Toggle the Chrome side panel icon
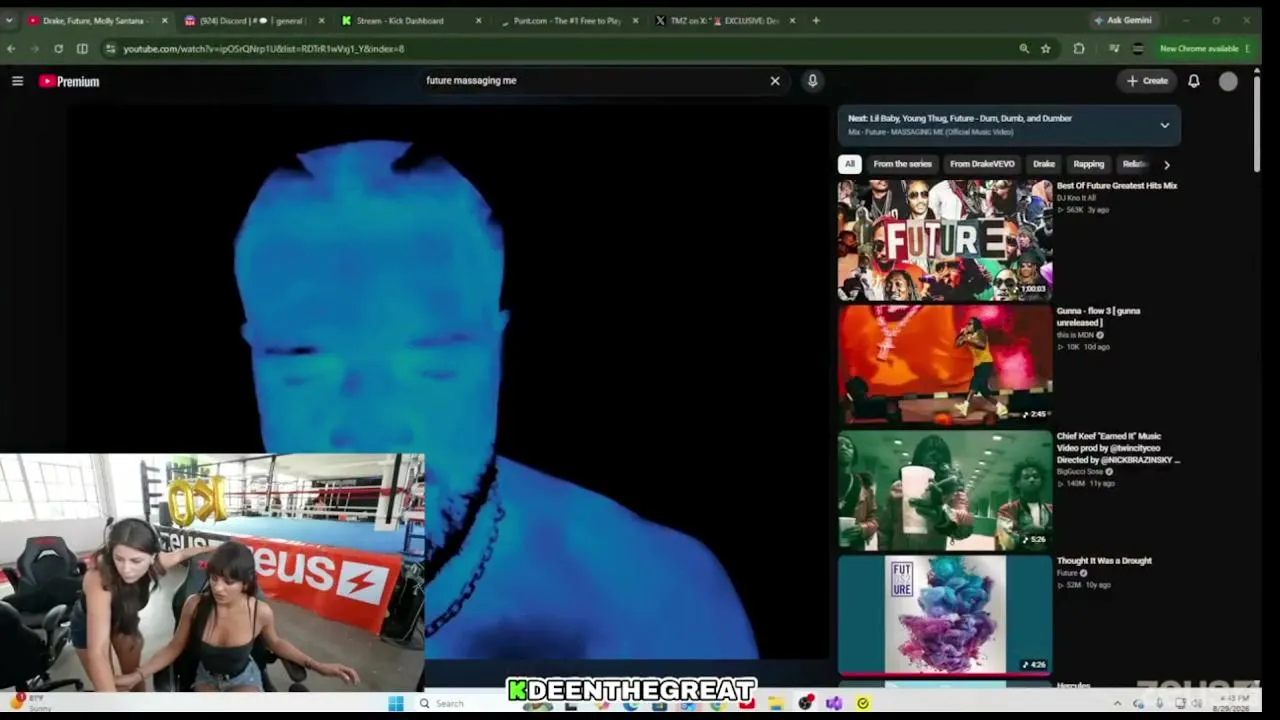1280x720 pixels. (82, 48)
